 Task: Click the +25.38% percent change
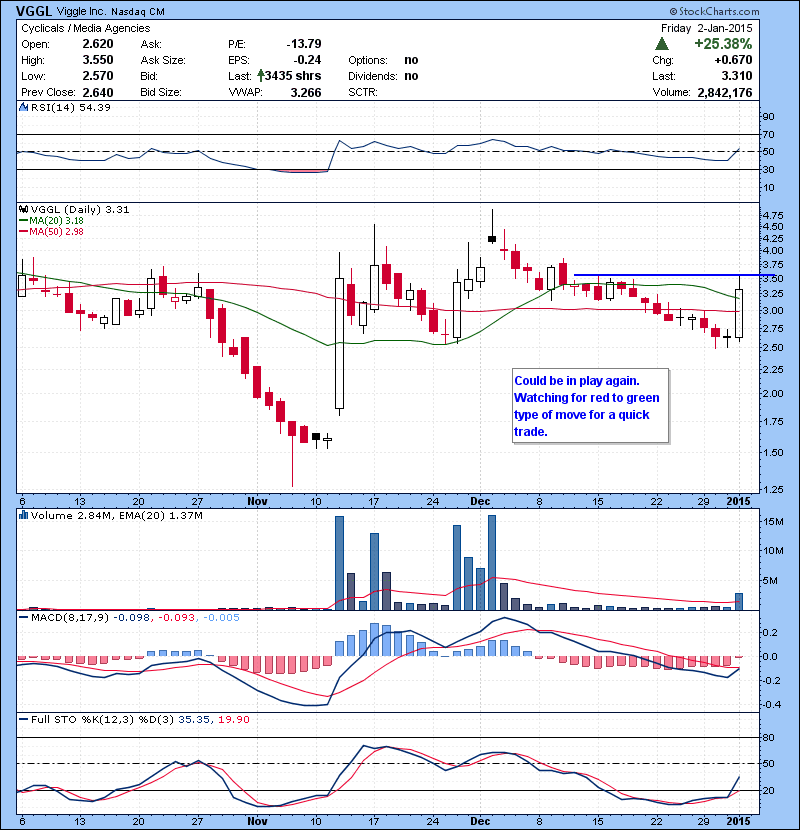pyautogui.click(x=723, y=44)
